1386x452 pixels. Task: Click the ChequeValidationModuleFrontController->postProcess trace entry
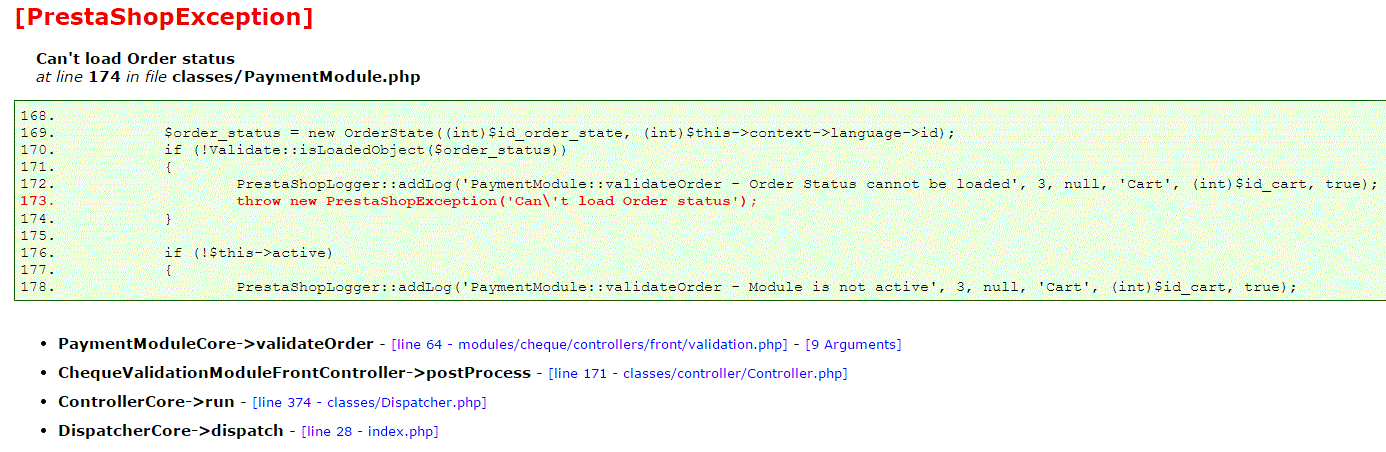[x=295, y=373]
